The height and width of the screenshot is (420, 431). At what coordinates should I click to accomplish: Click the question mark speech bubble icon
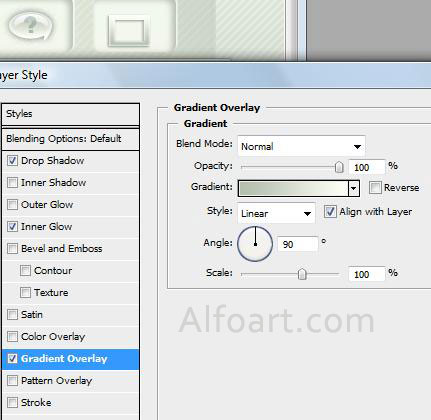(x=31, y=25)
